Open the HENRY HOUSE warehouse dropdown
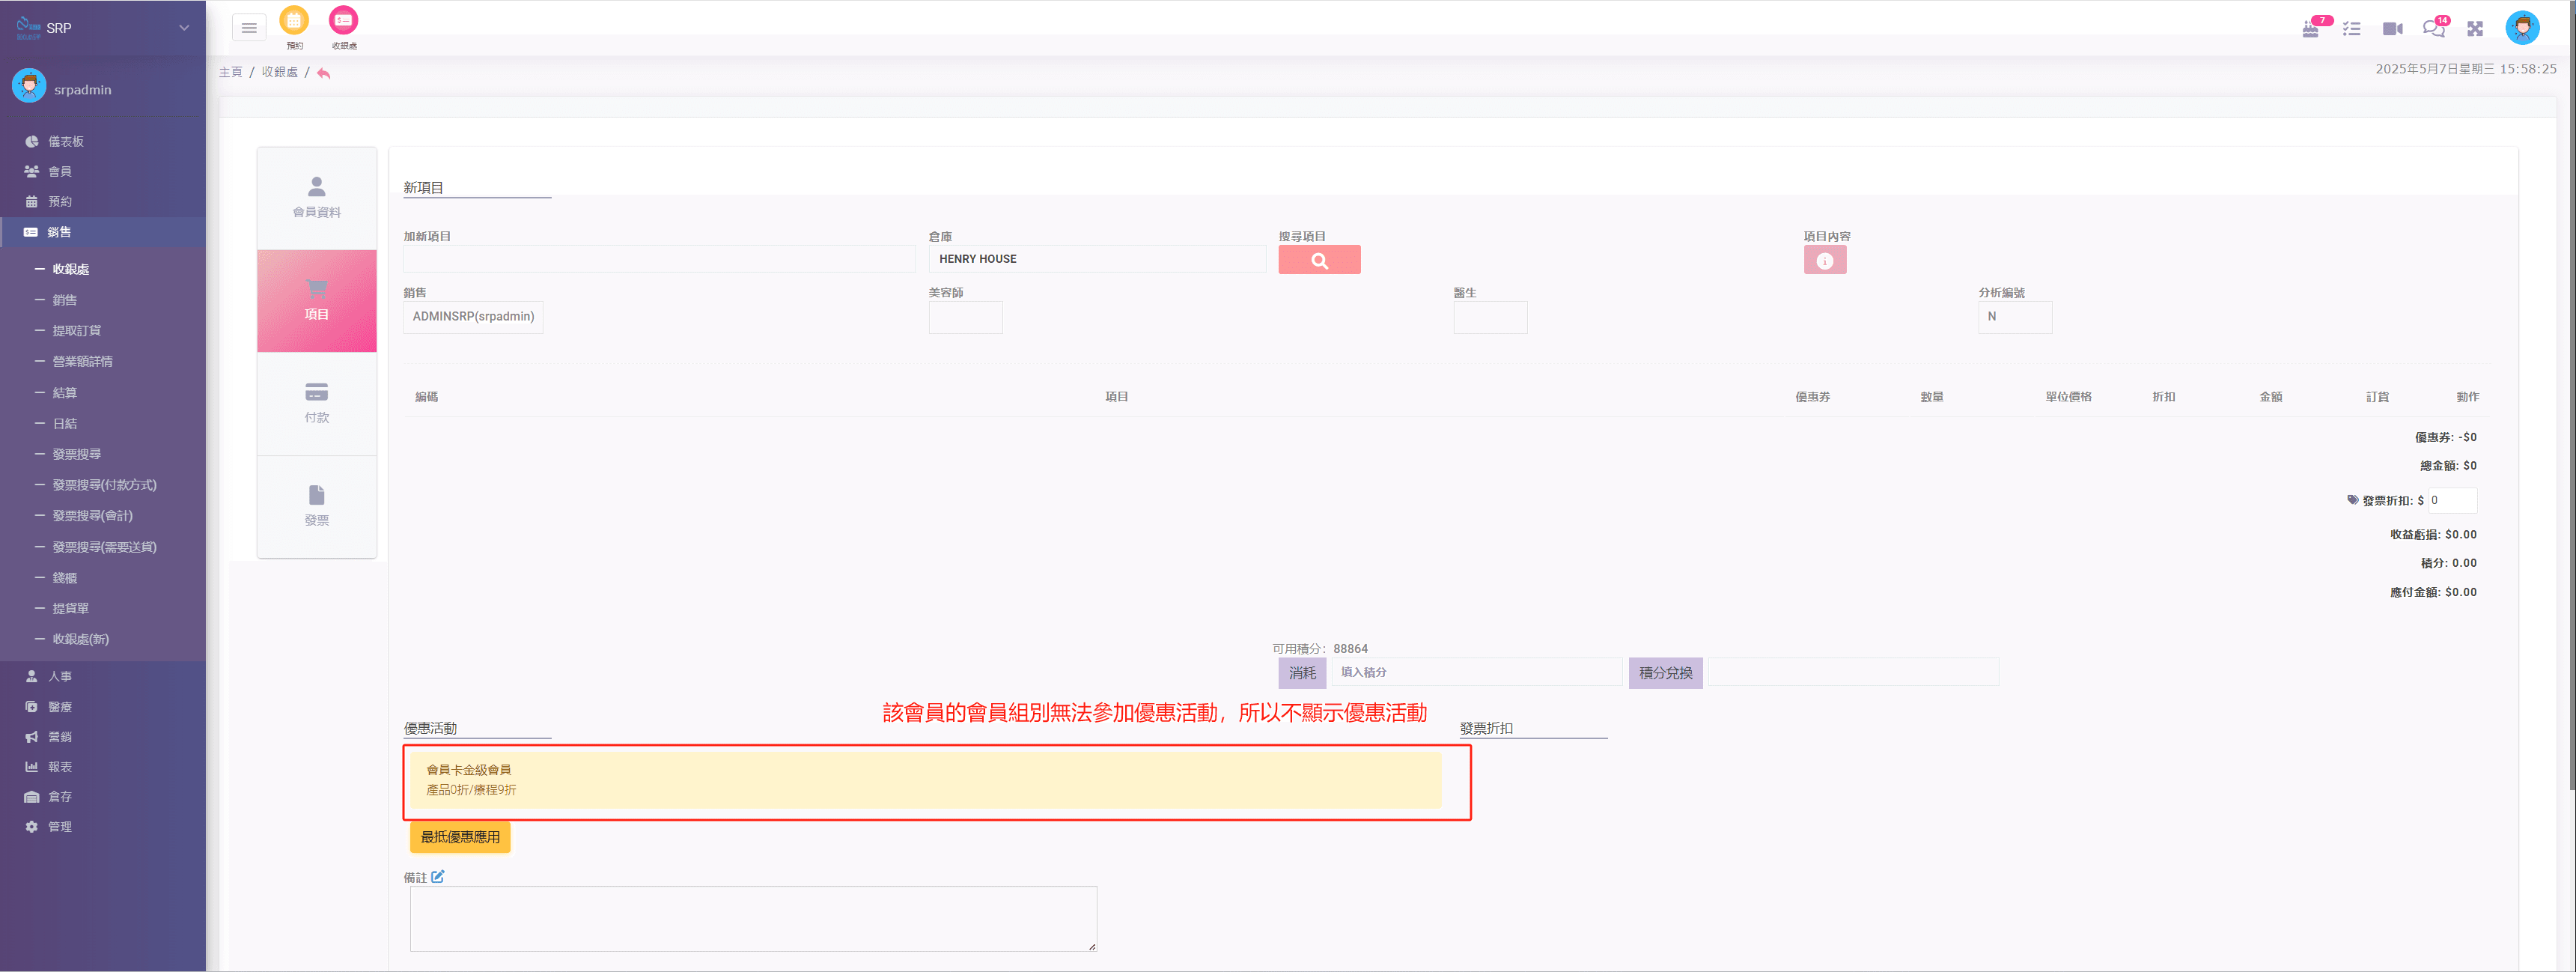The image size is (2576, 972). (x=1096, y=259)
